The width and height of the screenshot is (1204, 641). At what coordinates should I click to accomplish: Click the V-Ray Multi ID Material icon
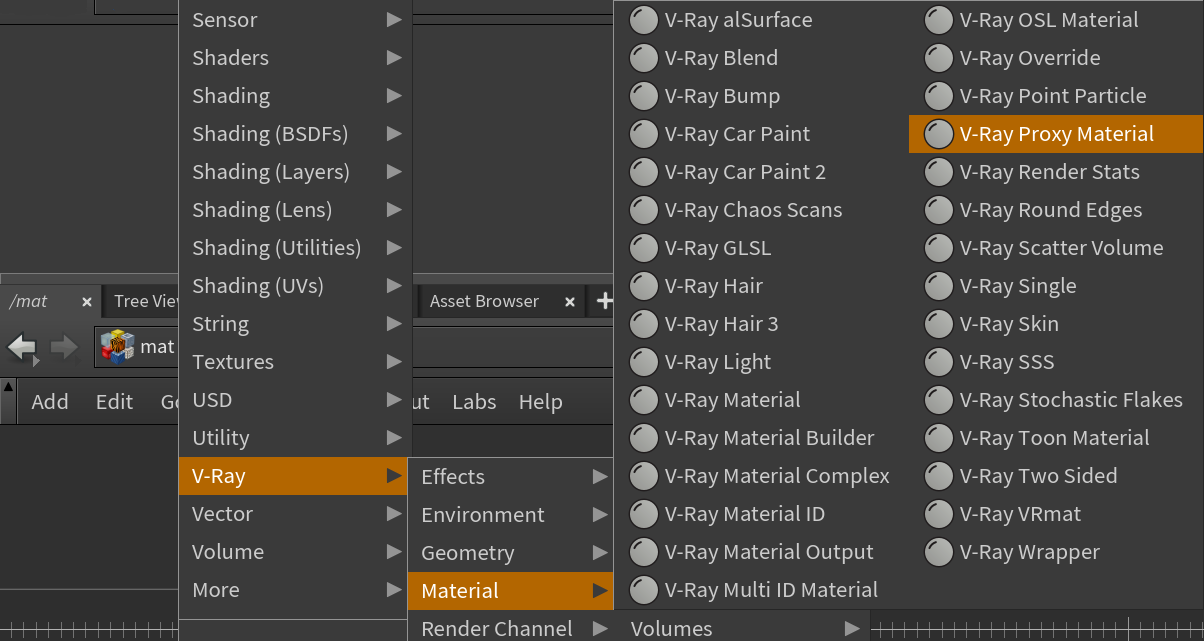pyautogui.click(x=644, y=590)
